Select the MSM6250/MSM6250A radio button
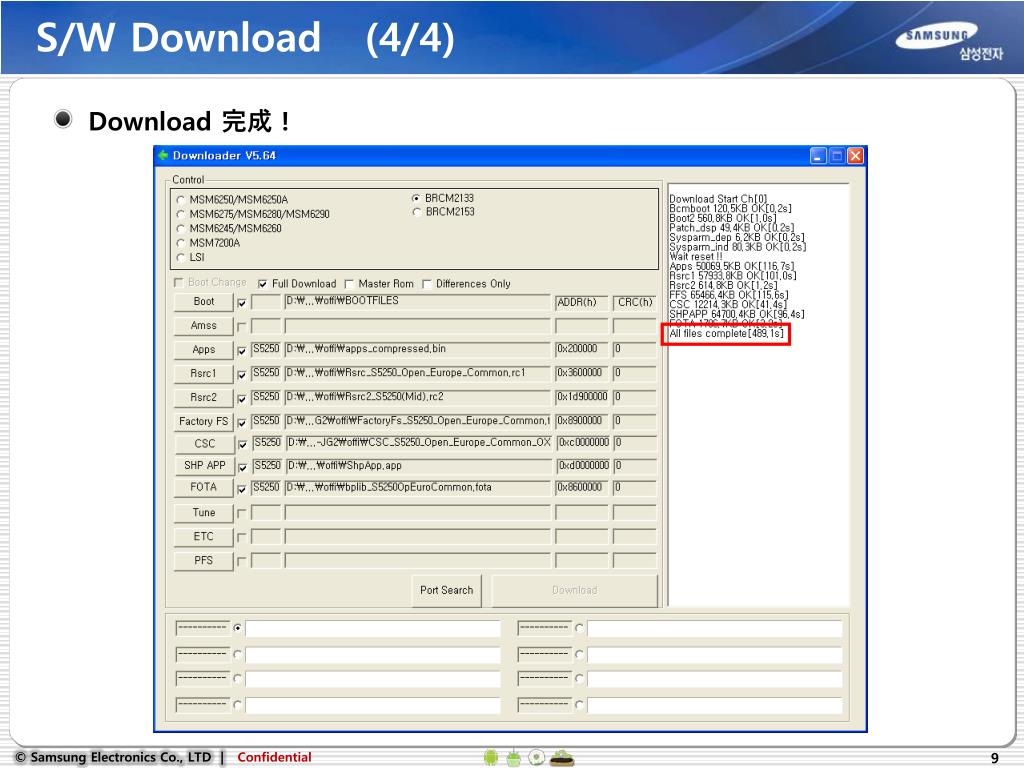The width and height of the screenshot is (1024, 768). 181,200
